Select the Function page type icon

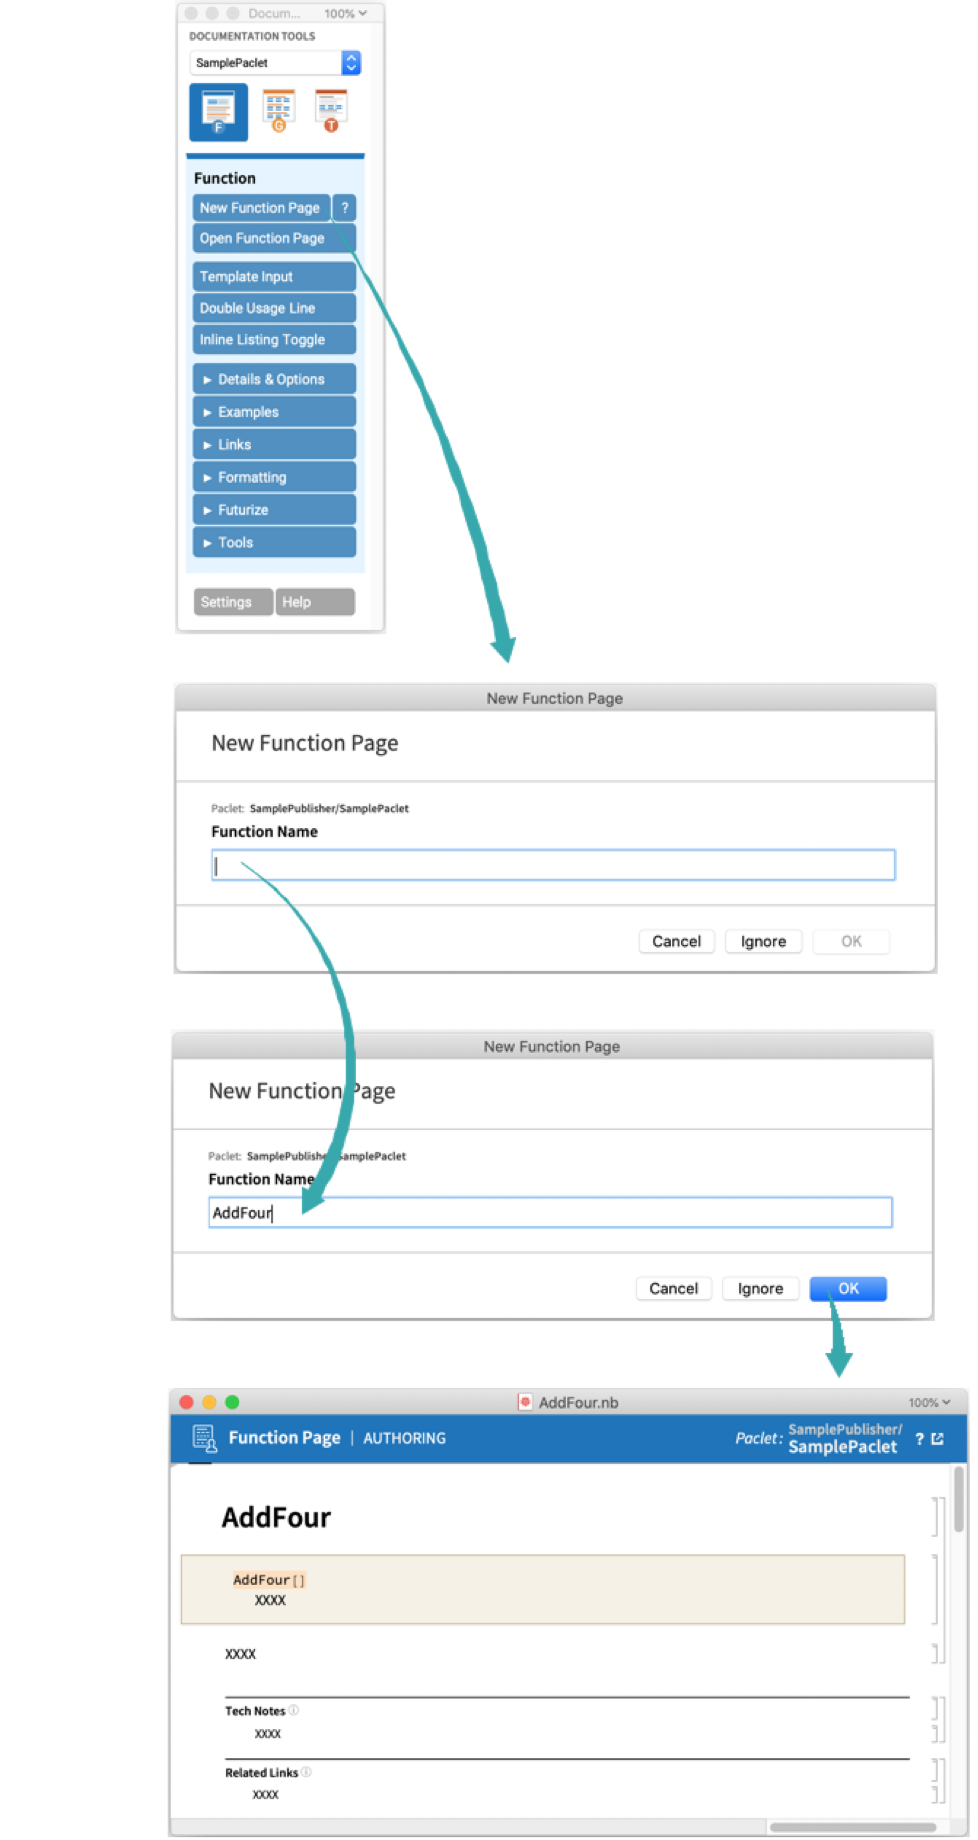pyautogui.click(x=218, y=111)
